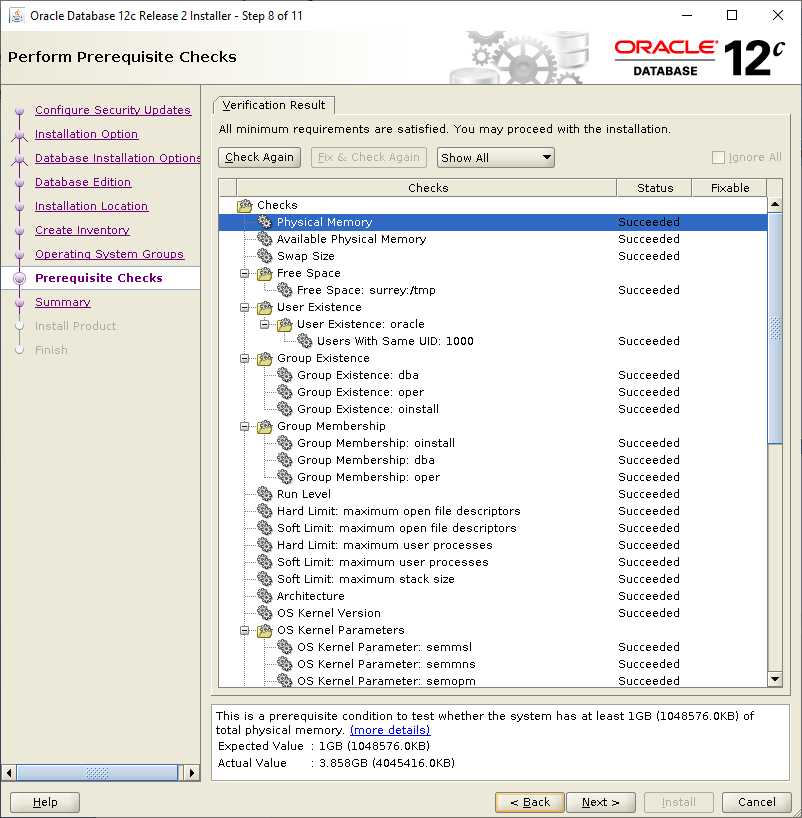Screen dimensions: 802x818
Task: Open the Operating System Groups step
Action: point(110,254)
